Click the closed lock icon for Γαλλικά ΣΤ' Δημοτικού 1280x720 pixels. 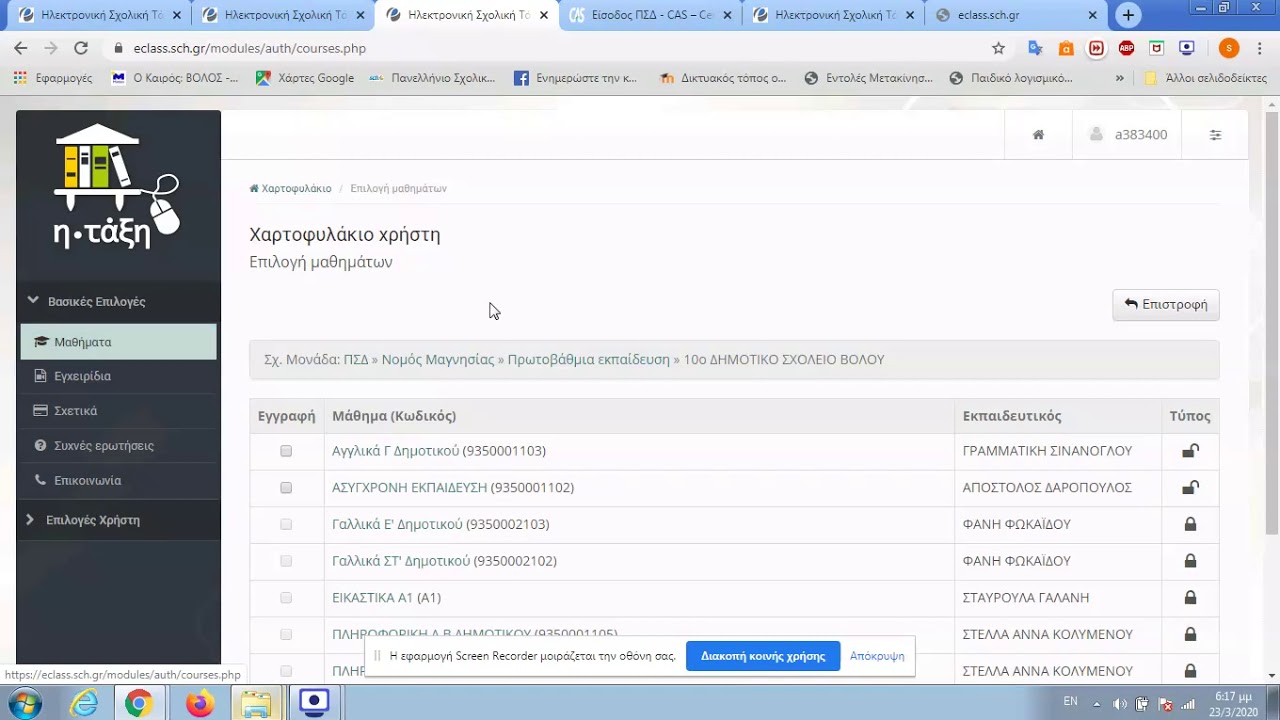click(1190, 561)
